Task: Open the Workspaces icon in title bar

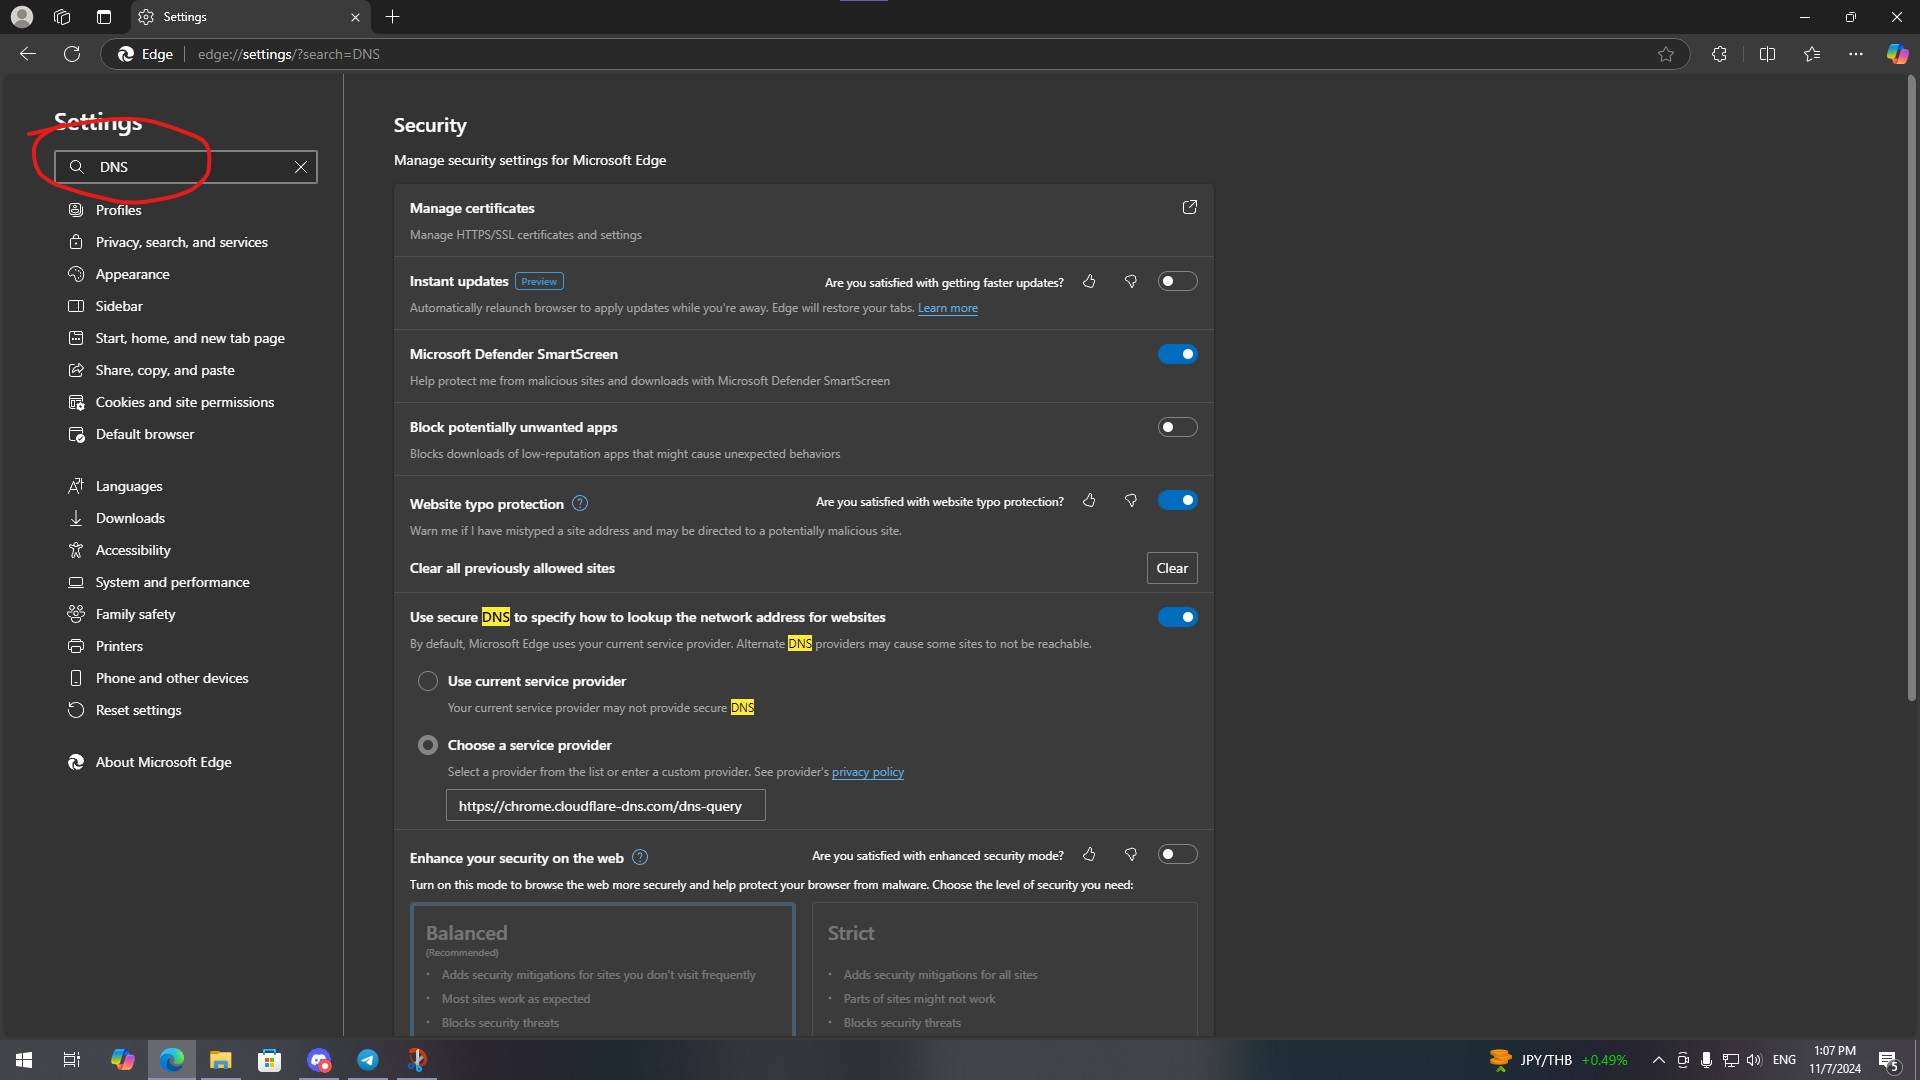Action: (62, 17)
